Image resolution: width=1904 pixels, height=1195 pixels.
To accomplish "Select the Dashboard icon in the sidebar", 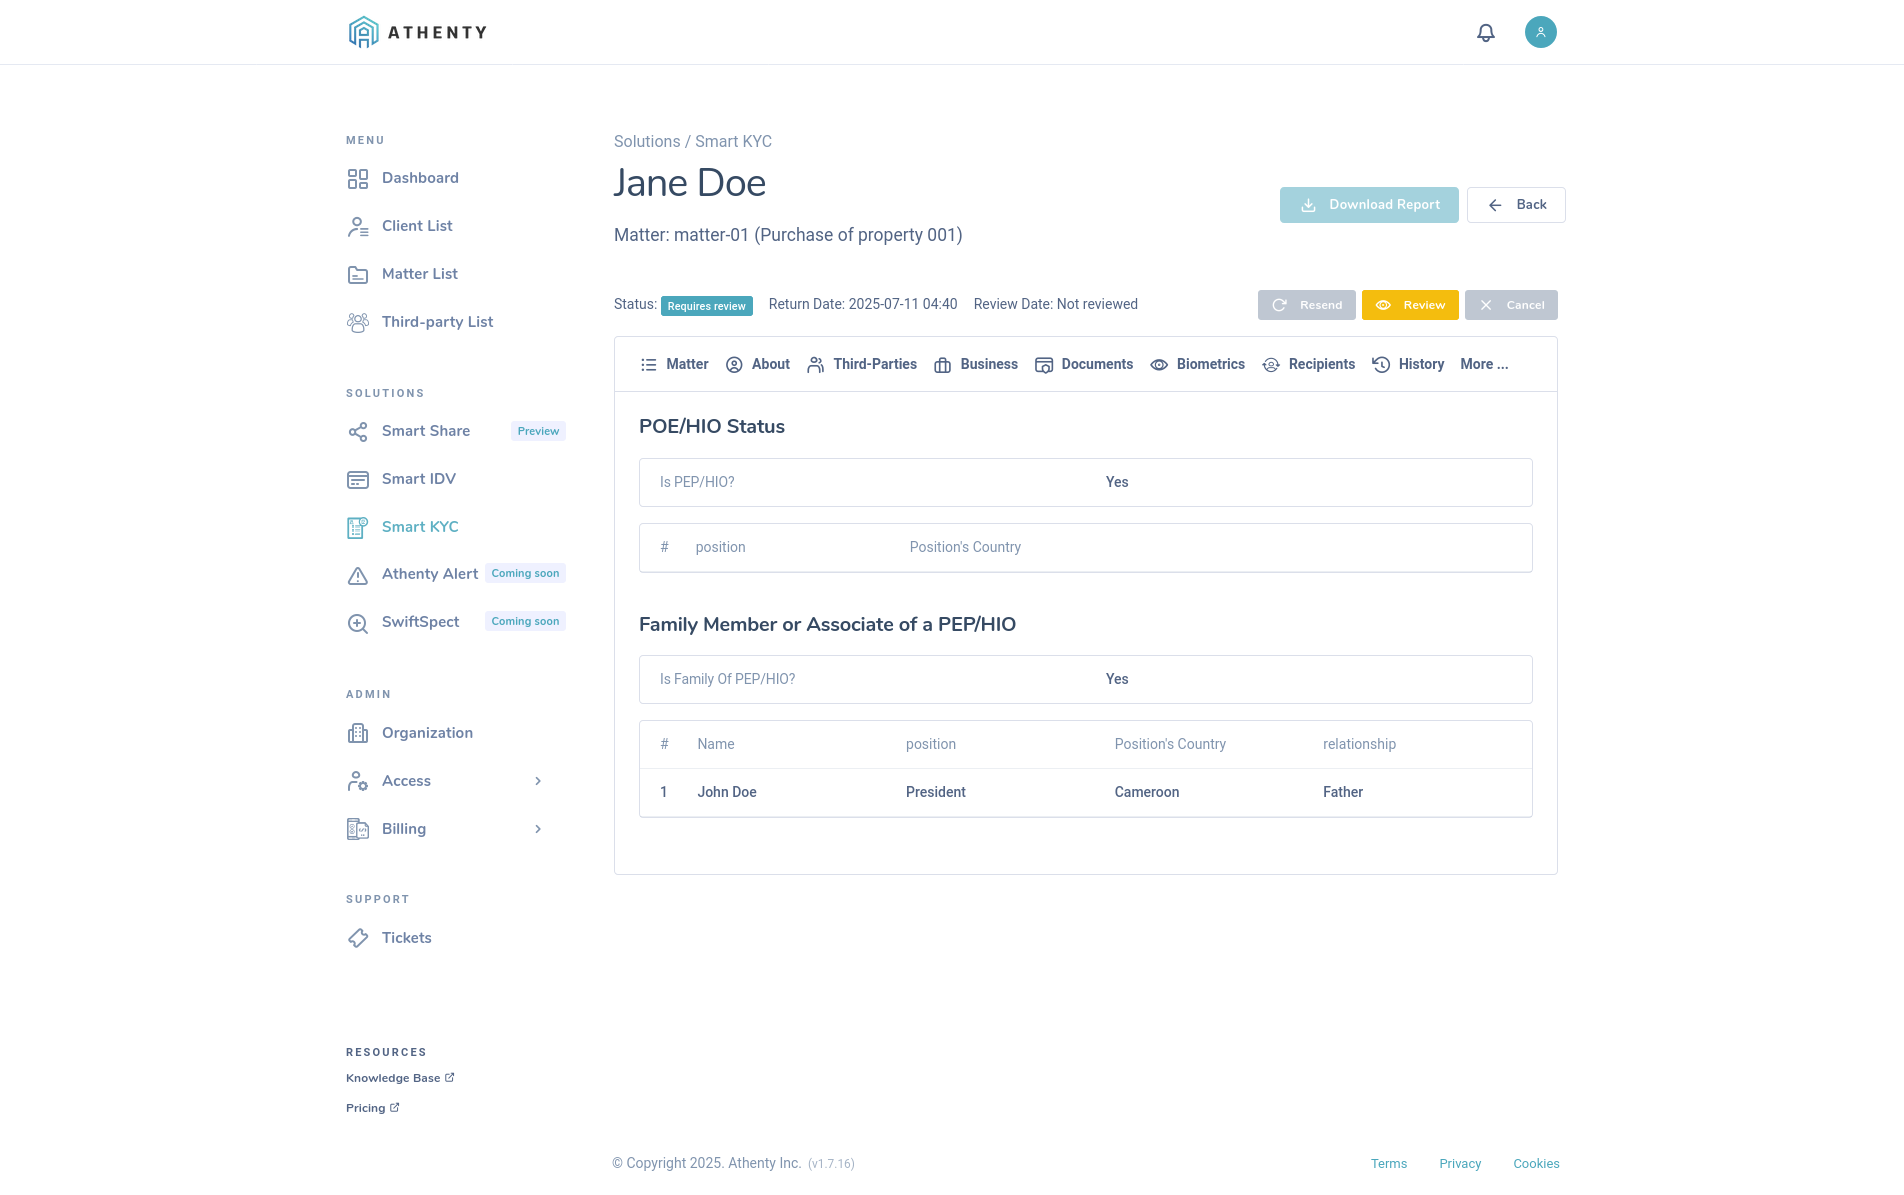I will tap(358, 178).
